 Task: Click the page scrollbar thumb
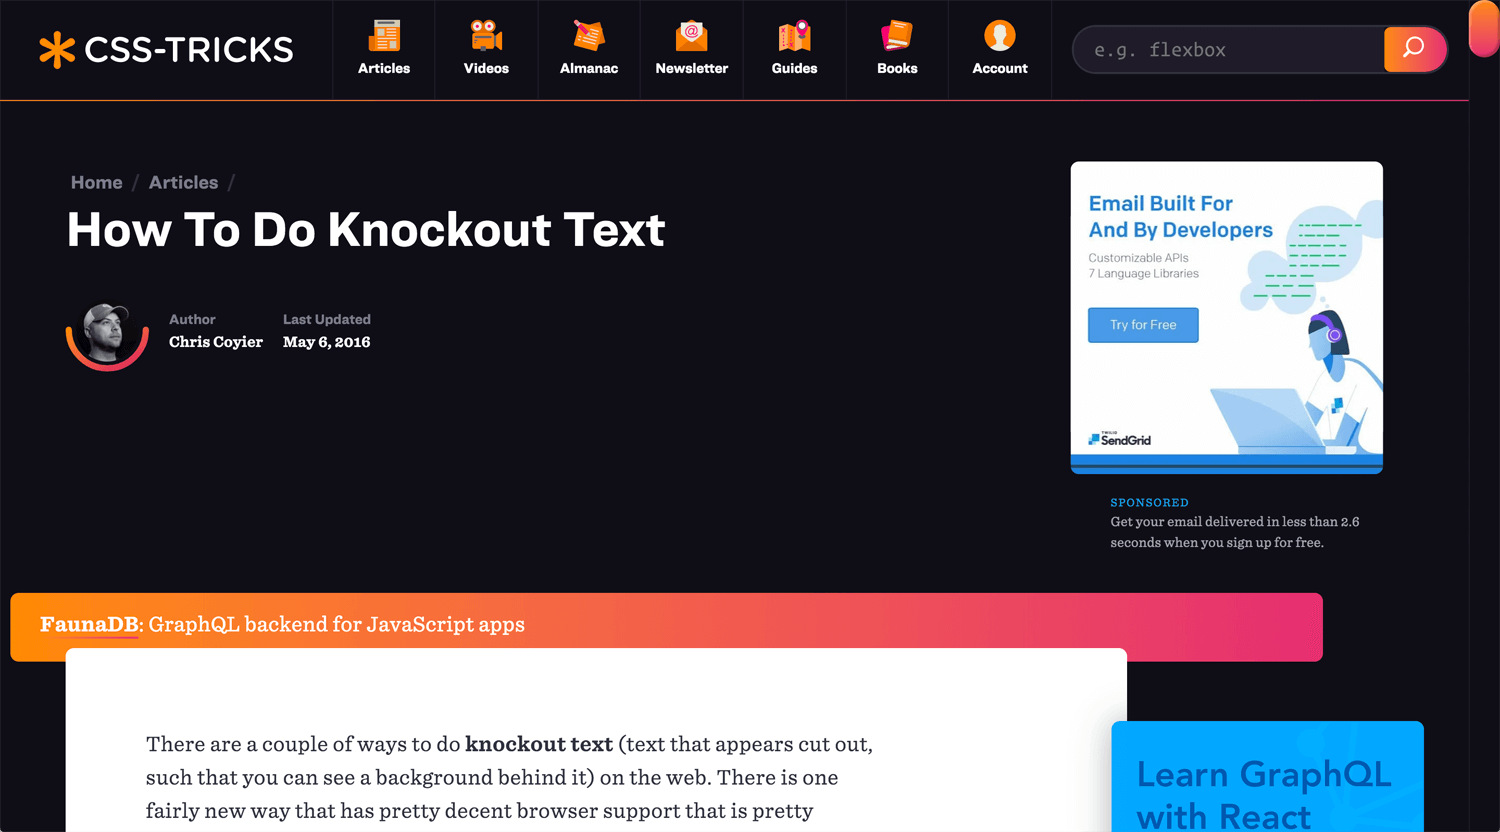[x=1484, y=28]
